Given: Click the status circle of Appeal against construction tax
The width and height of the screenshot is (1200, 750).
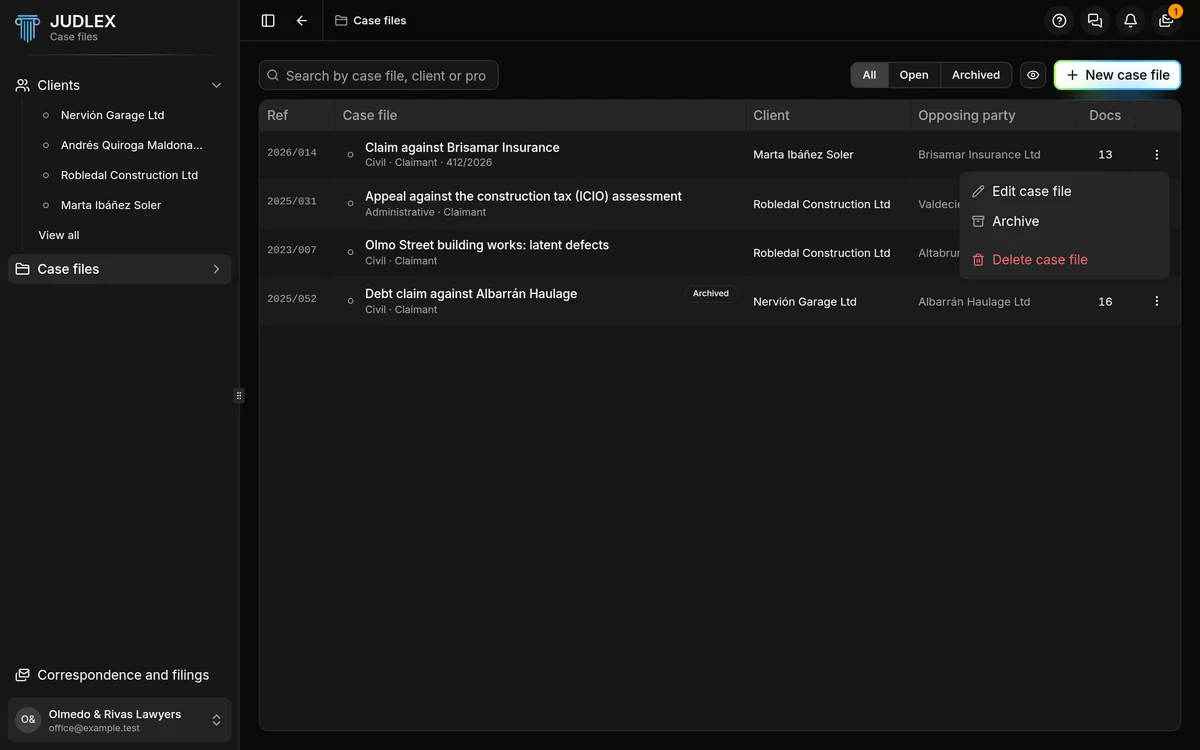Looking at the screenshot, I should tap(350, 204).
